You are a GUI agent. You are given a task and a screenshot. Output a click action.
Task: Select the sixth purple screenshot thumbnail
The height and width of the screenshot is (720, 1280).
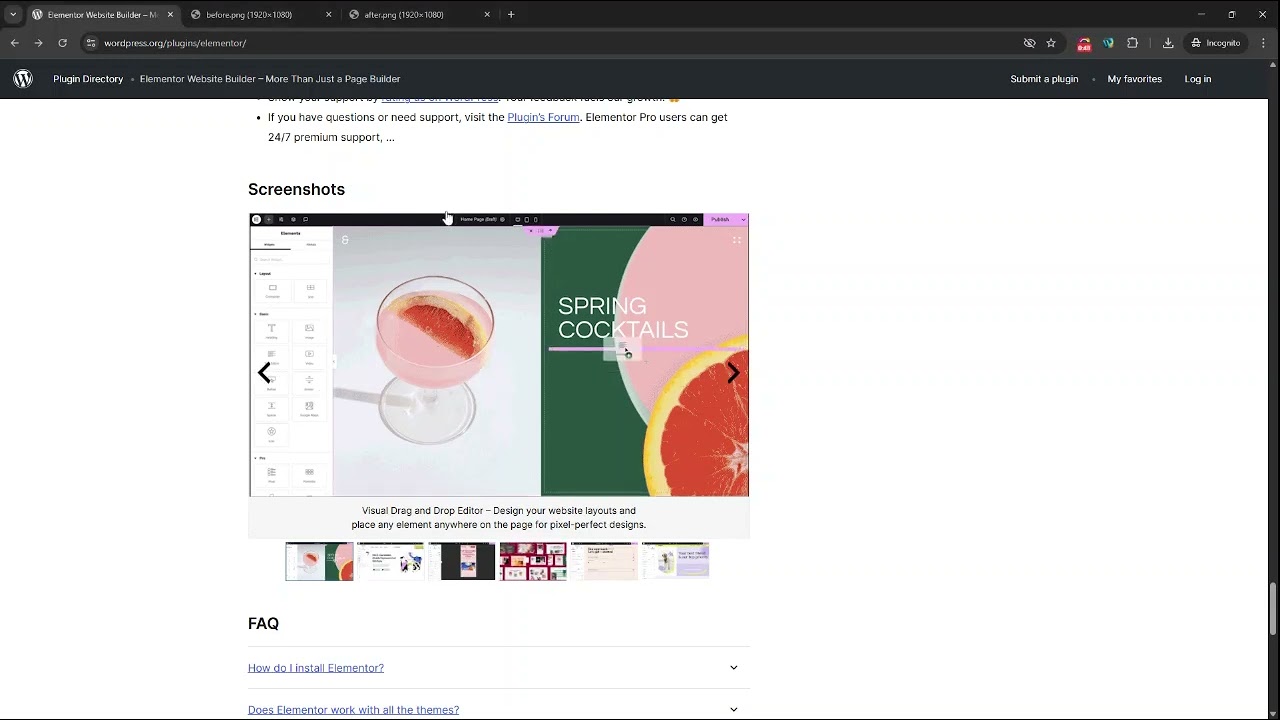pyautogui.click(x=676, y=561)
